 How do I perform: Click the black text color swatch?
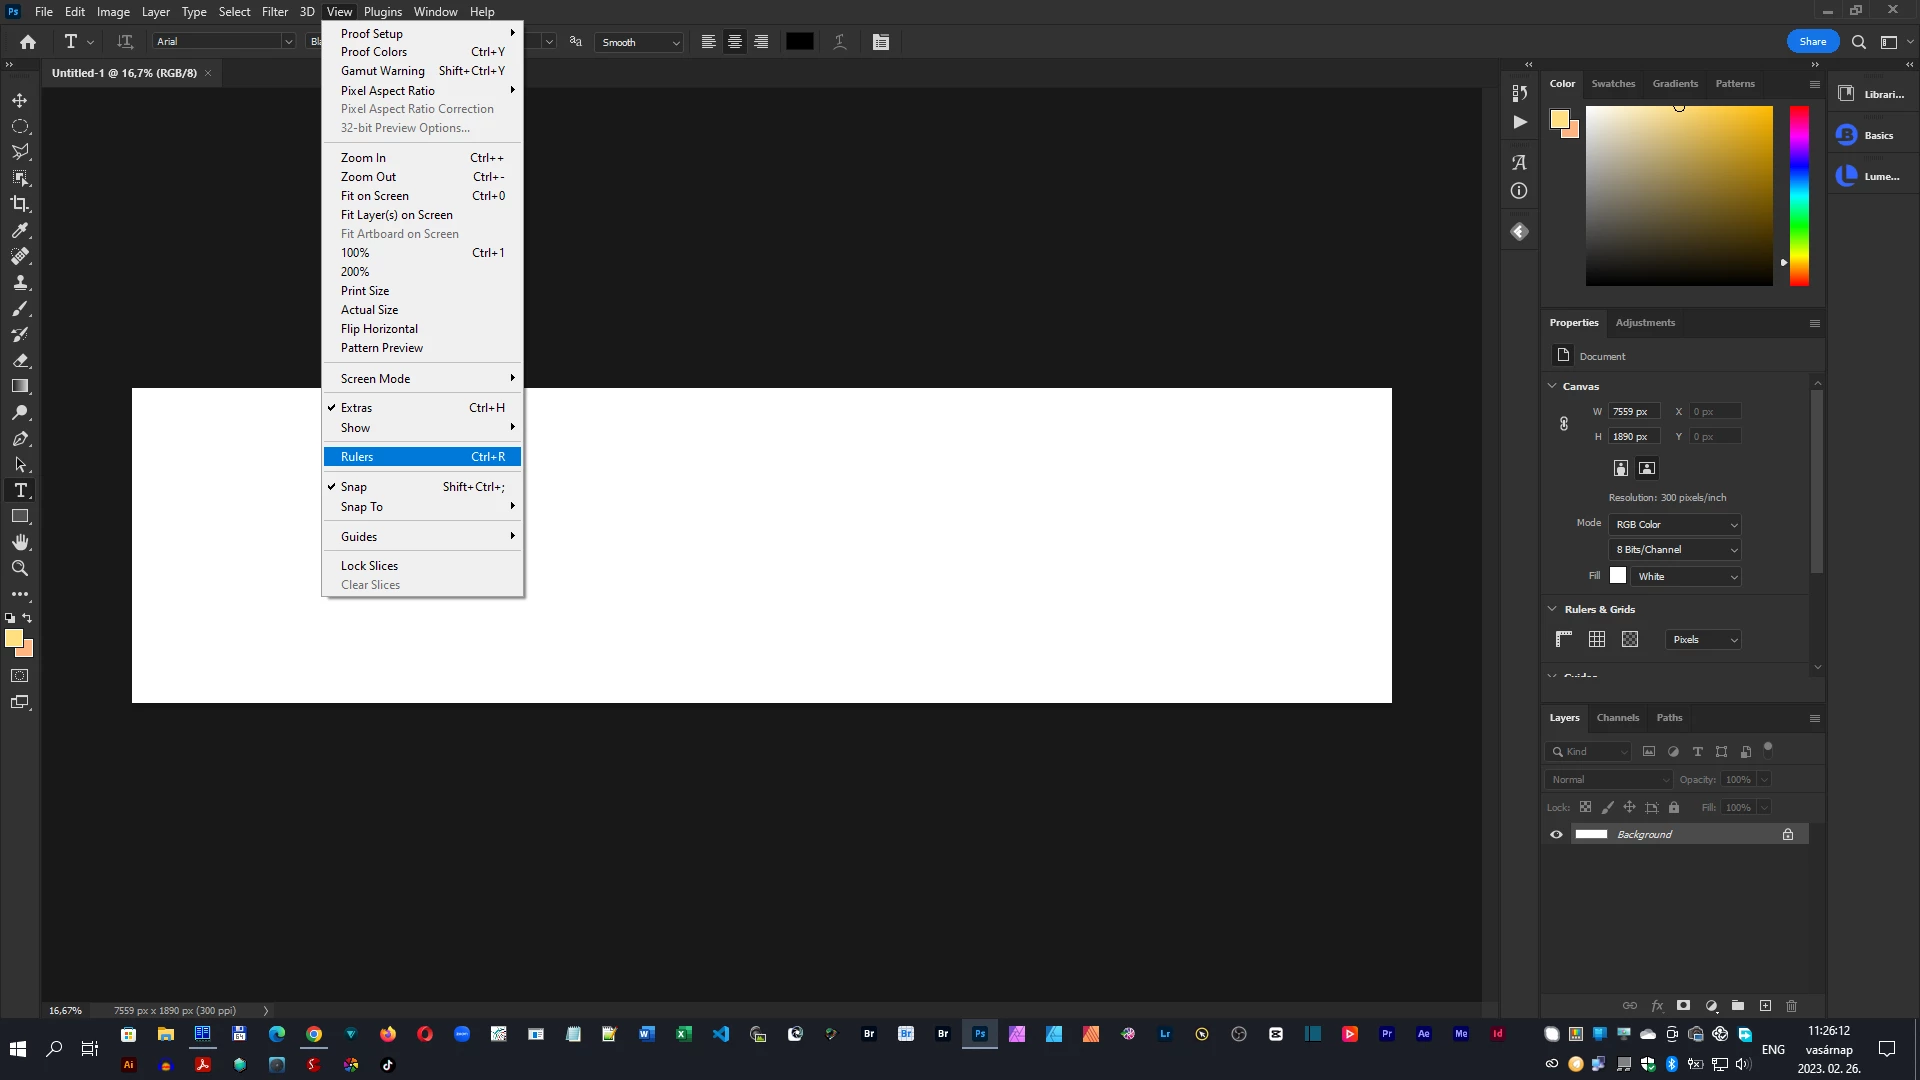[800, 42]
